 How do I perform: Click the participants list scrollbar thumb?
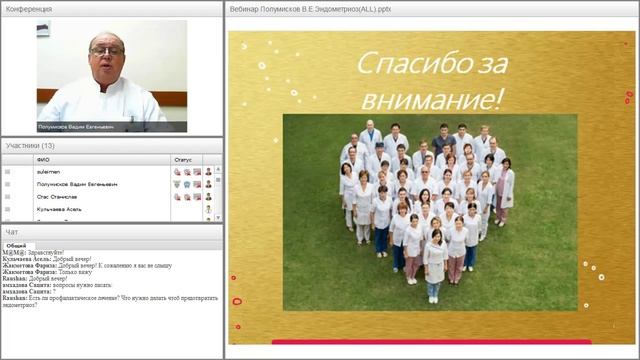(x=218, y=180)
